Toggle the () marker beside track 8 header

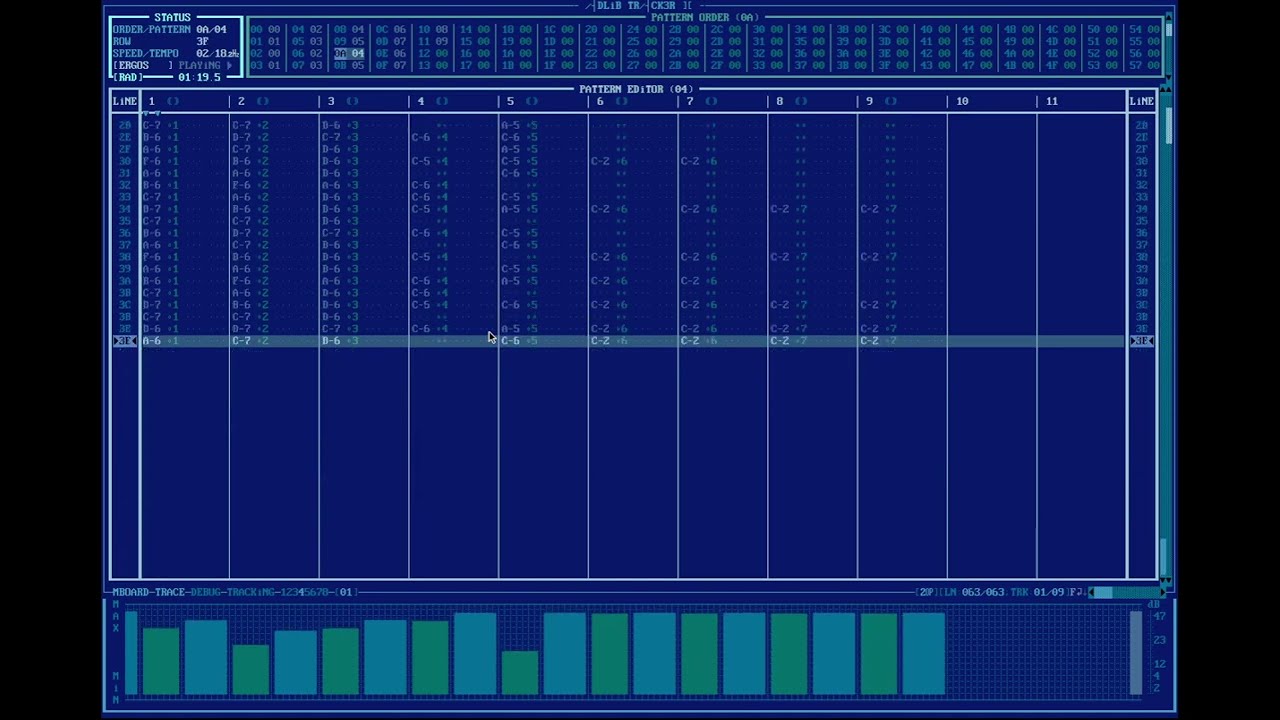click(x=801, y=101)
